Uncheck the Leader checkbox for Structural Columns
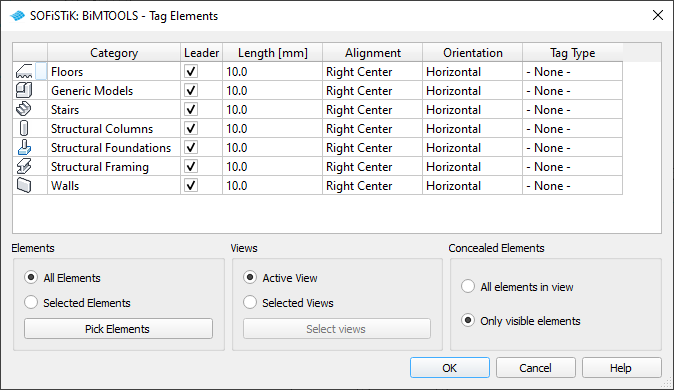Image resolution: width=674 pixels, height=390 pixels. pos(191,128)
